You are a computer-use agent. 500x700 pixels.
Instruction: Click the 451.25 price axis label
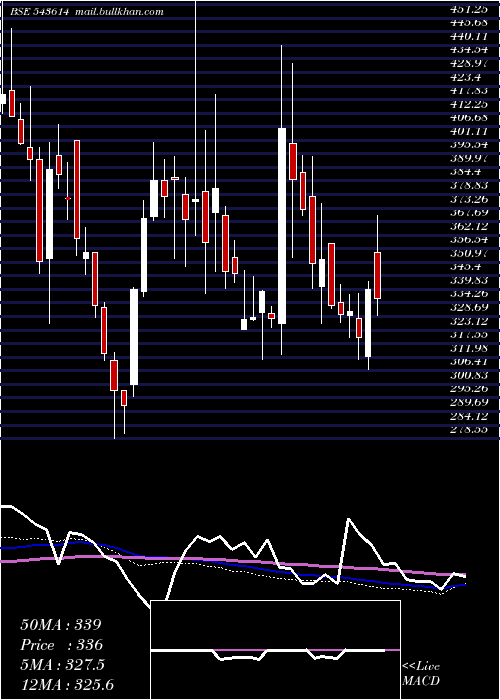point(469,8)
